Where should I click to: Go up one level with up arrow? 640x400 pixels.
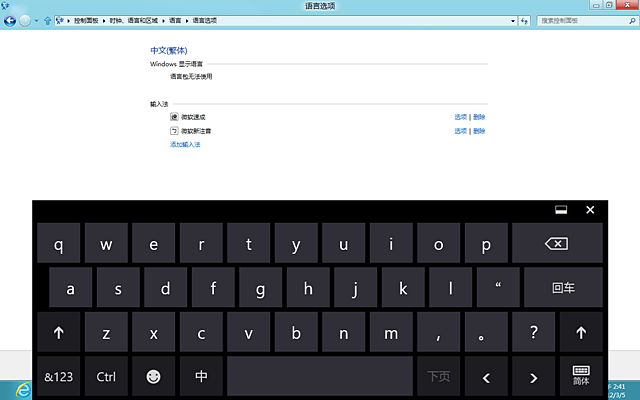(47, 20)
